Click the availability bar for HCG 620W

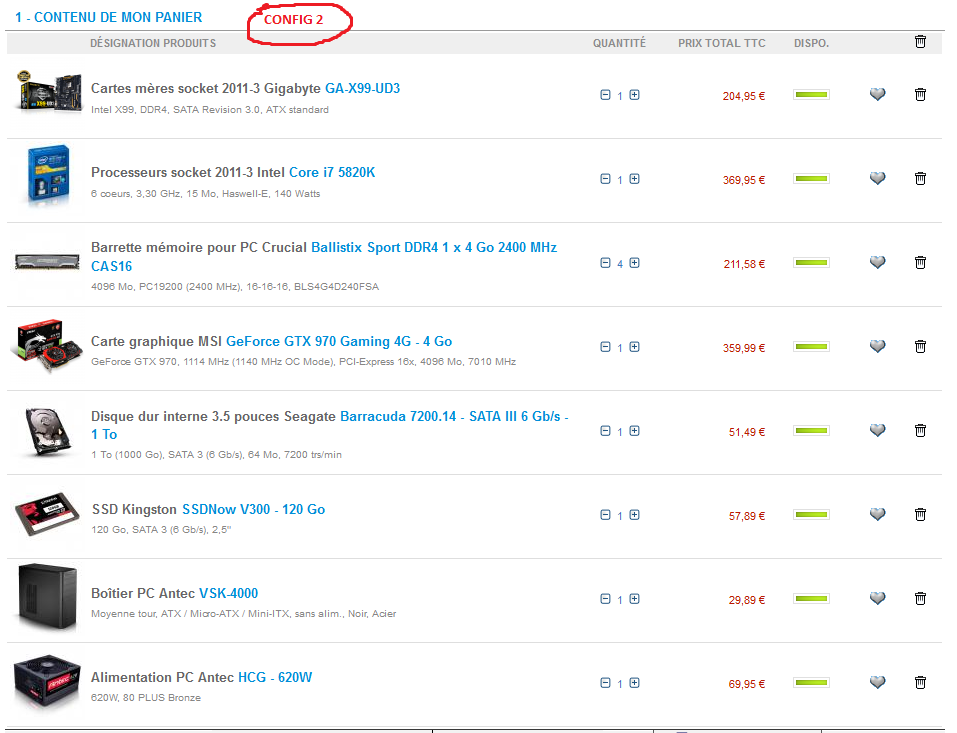point(811,682)
